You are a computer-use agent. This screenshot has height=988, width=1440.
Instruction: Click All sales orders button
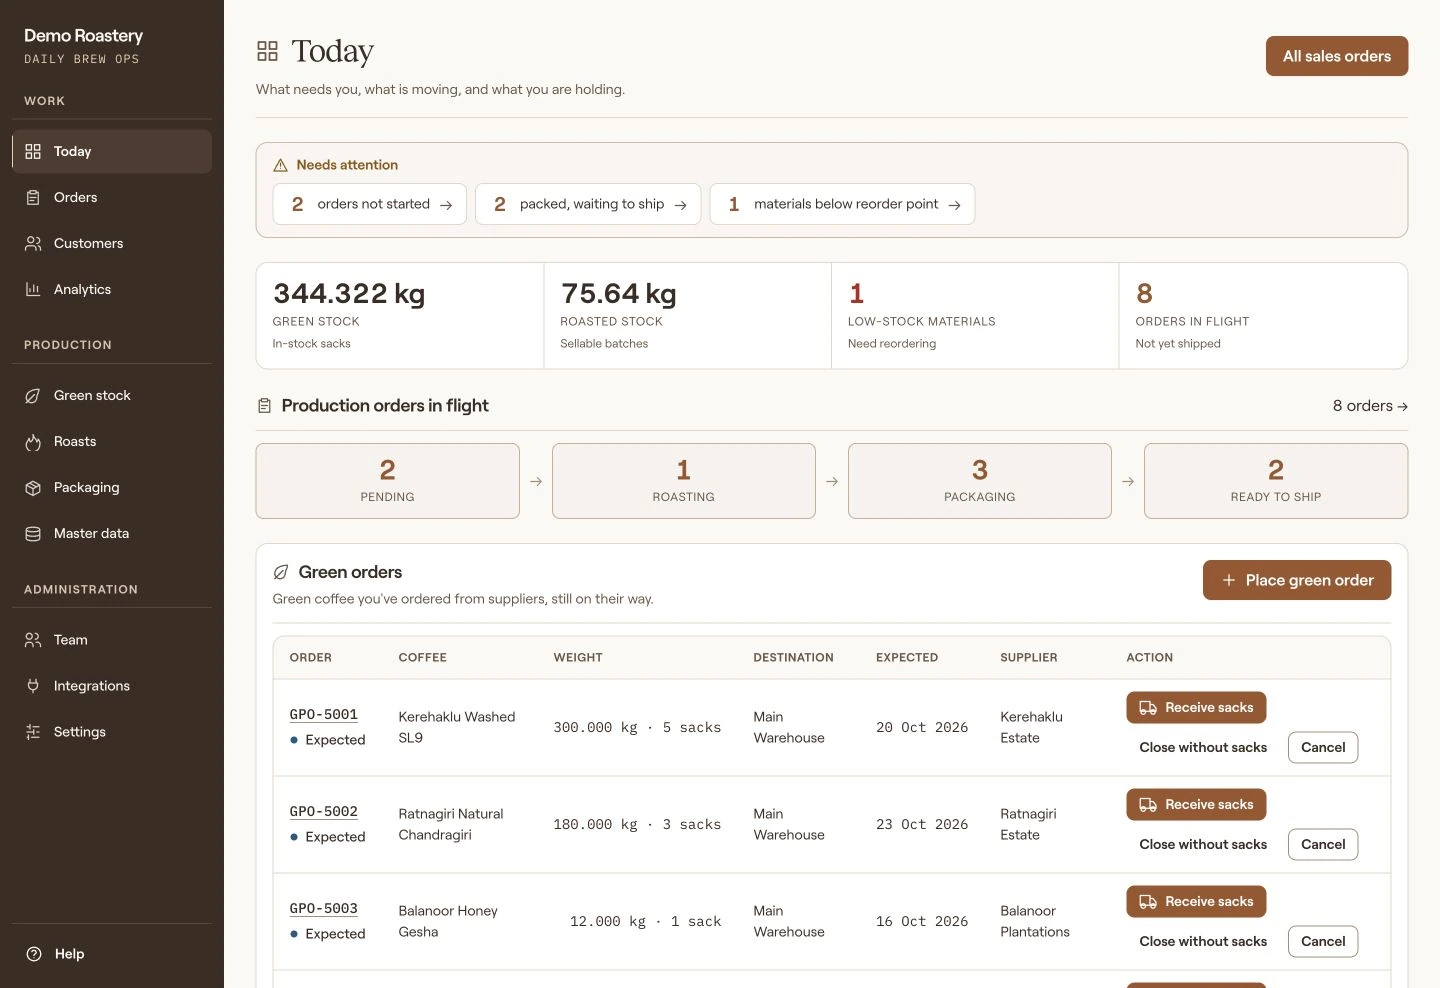coord(1337,56)
